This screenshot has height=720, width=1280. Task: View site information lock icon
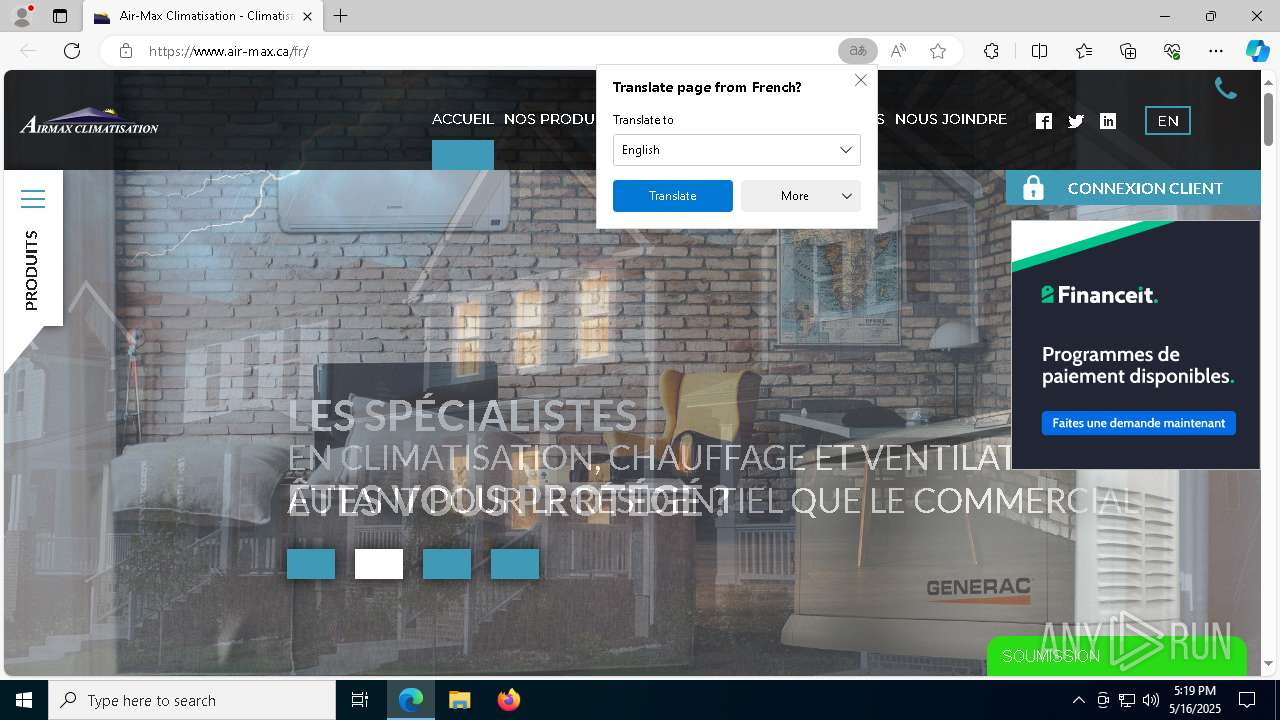125,51
